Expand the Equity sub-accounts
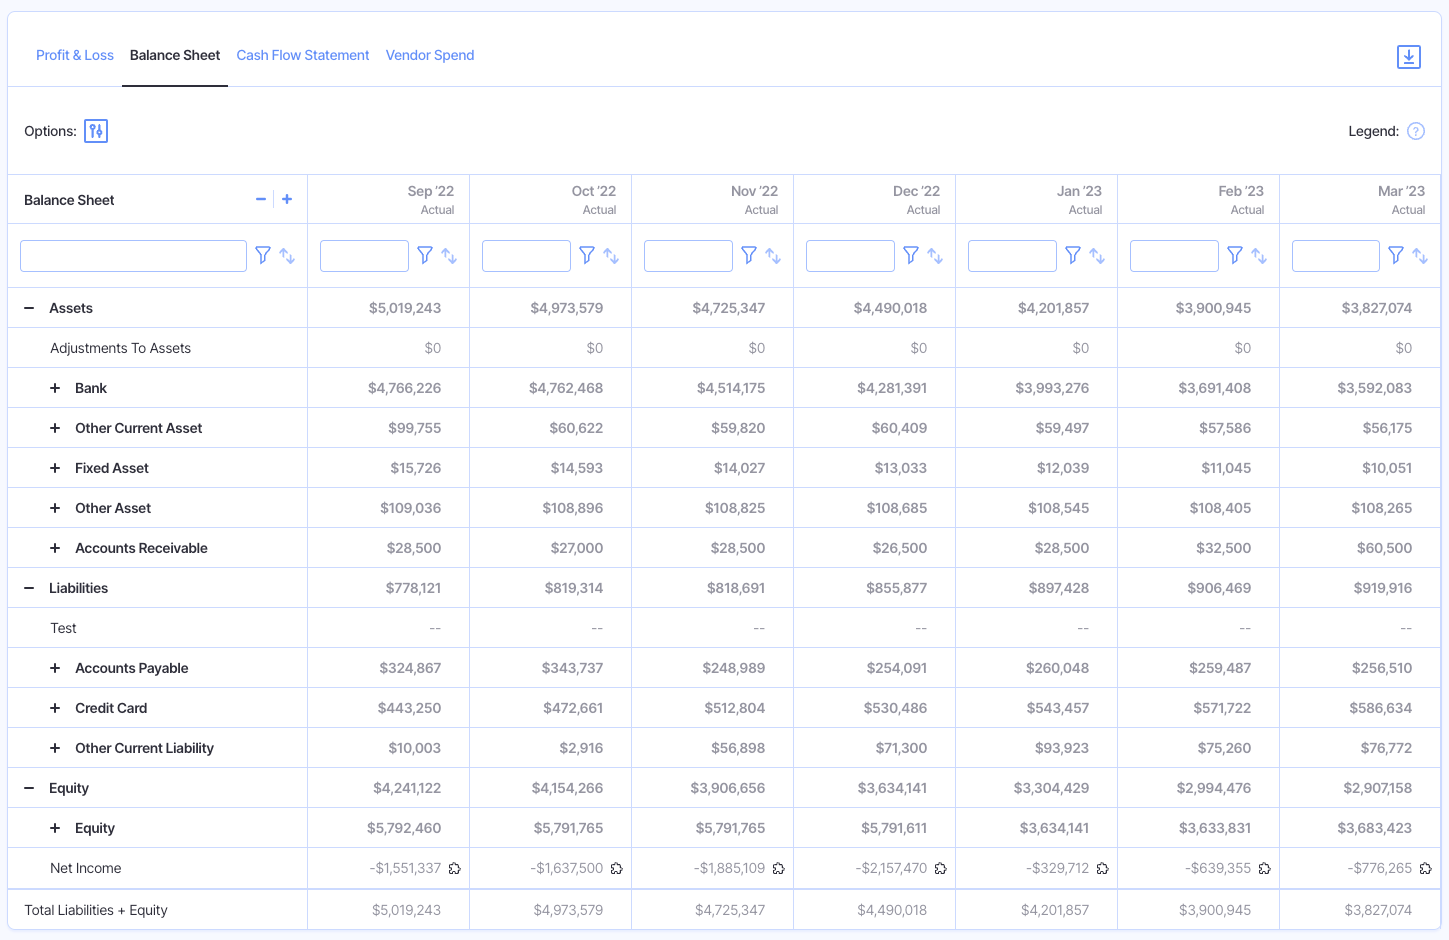The width and height of the screenshot is (1449, 940). [x=55, y=828]
